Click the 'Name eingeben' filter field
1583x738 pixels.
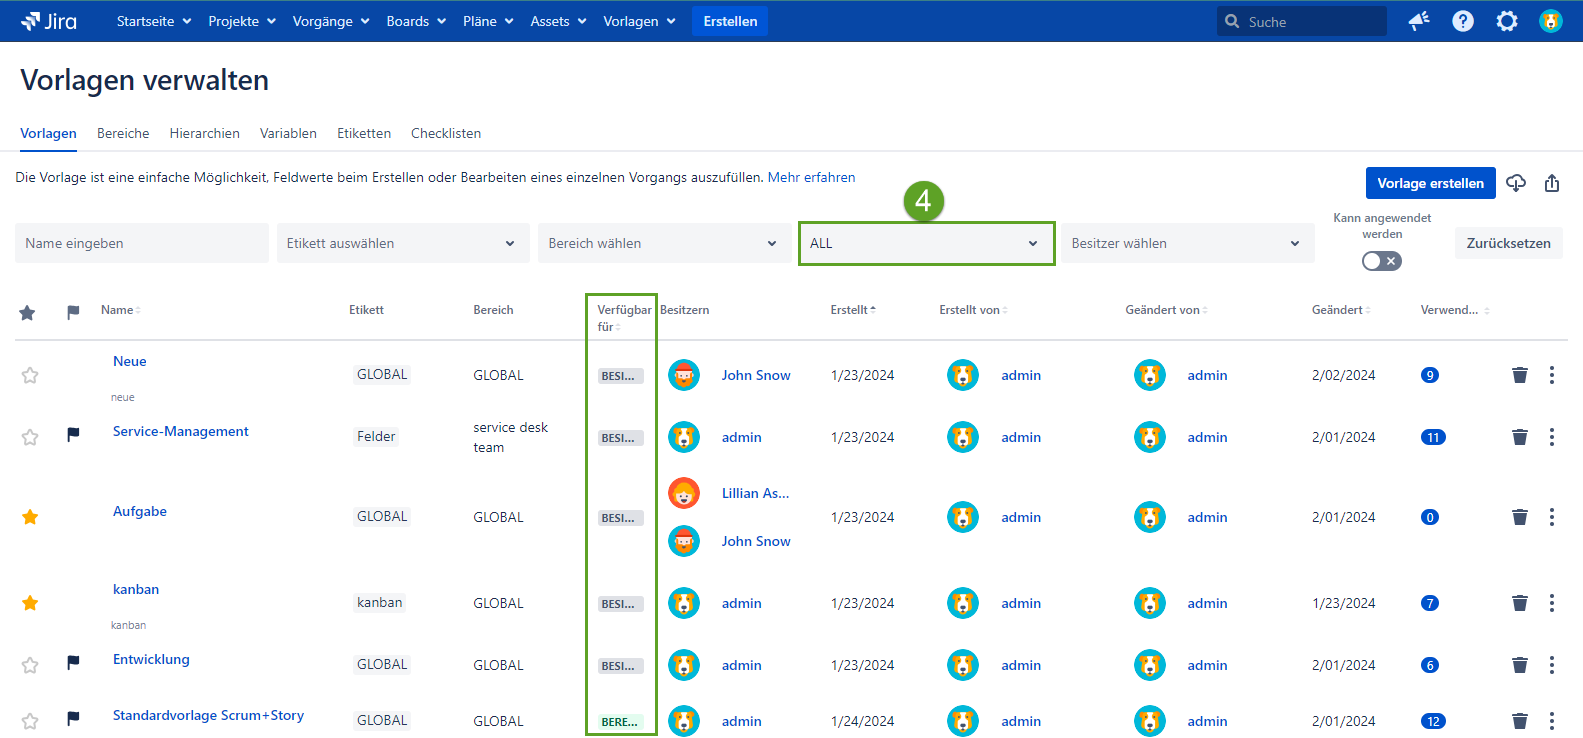[141, 243]
